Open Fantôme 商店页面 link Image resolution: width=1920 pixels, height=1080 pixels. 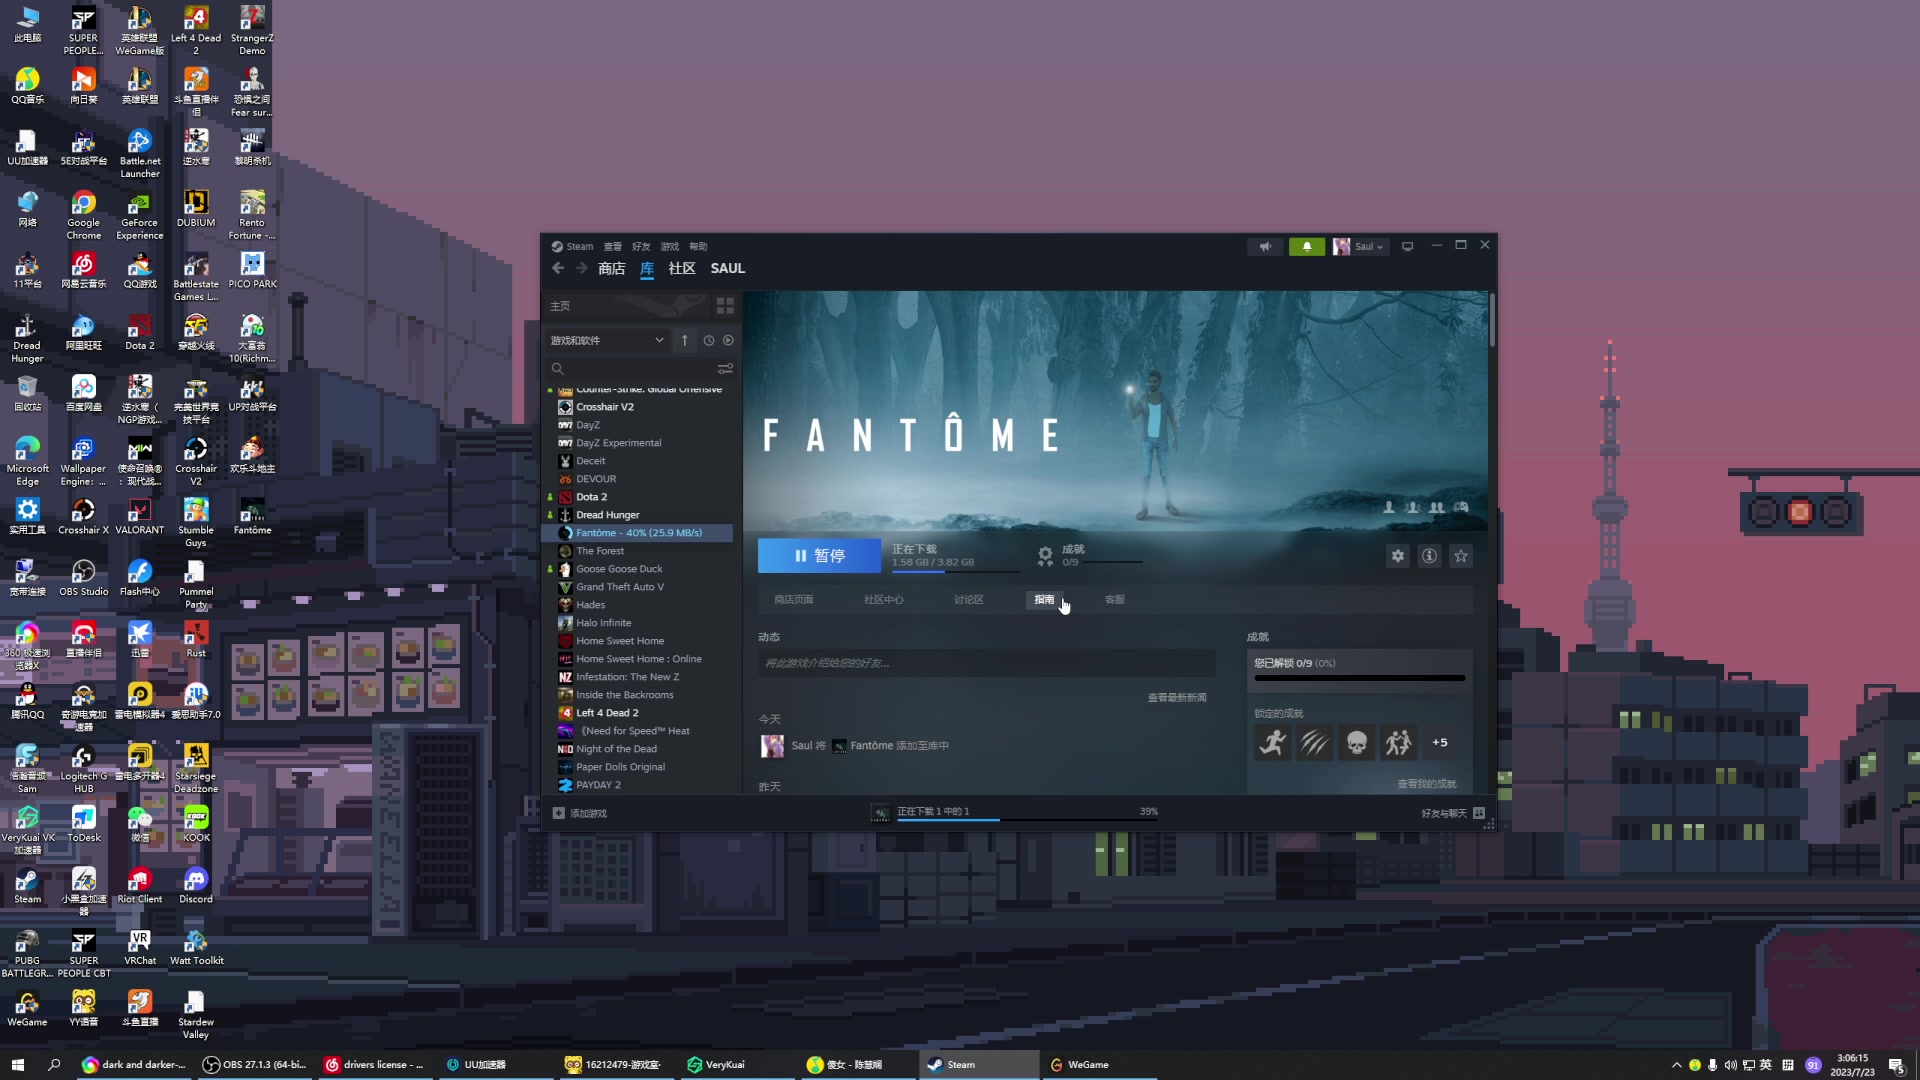click(x=794, y=600)
